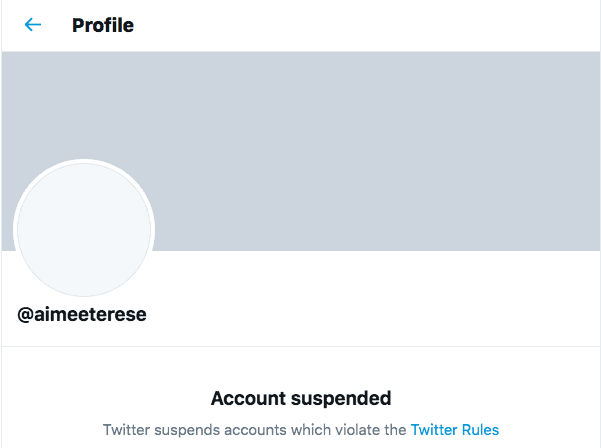Return to previous page via arrow
Viewport: 601px width, 448px height.
[33, 25]
